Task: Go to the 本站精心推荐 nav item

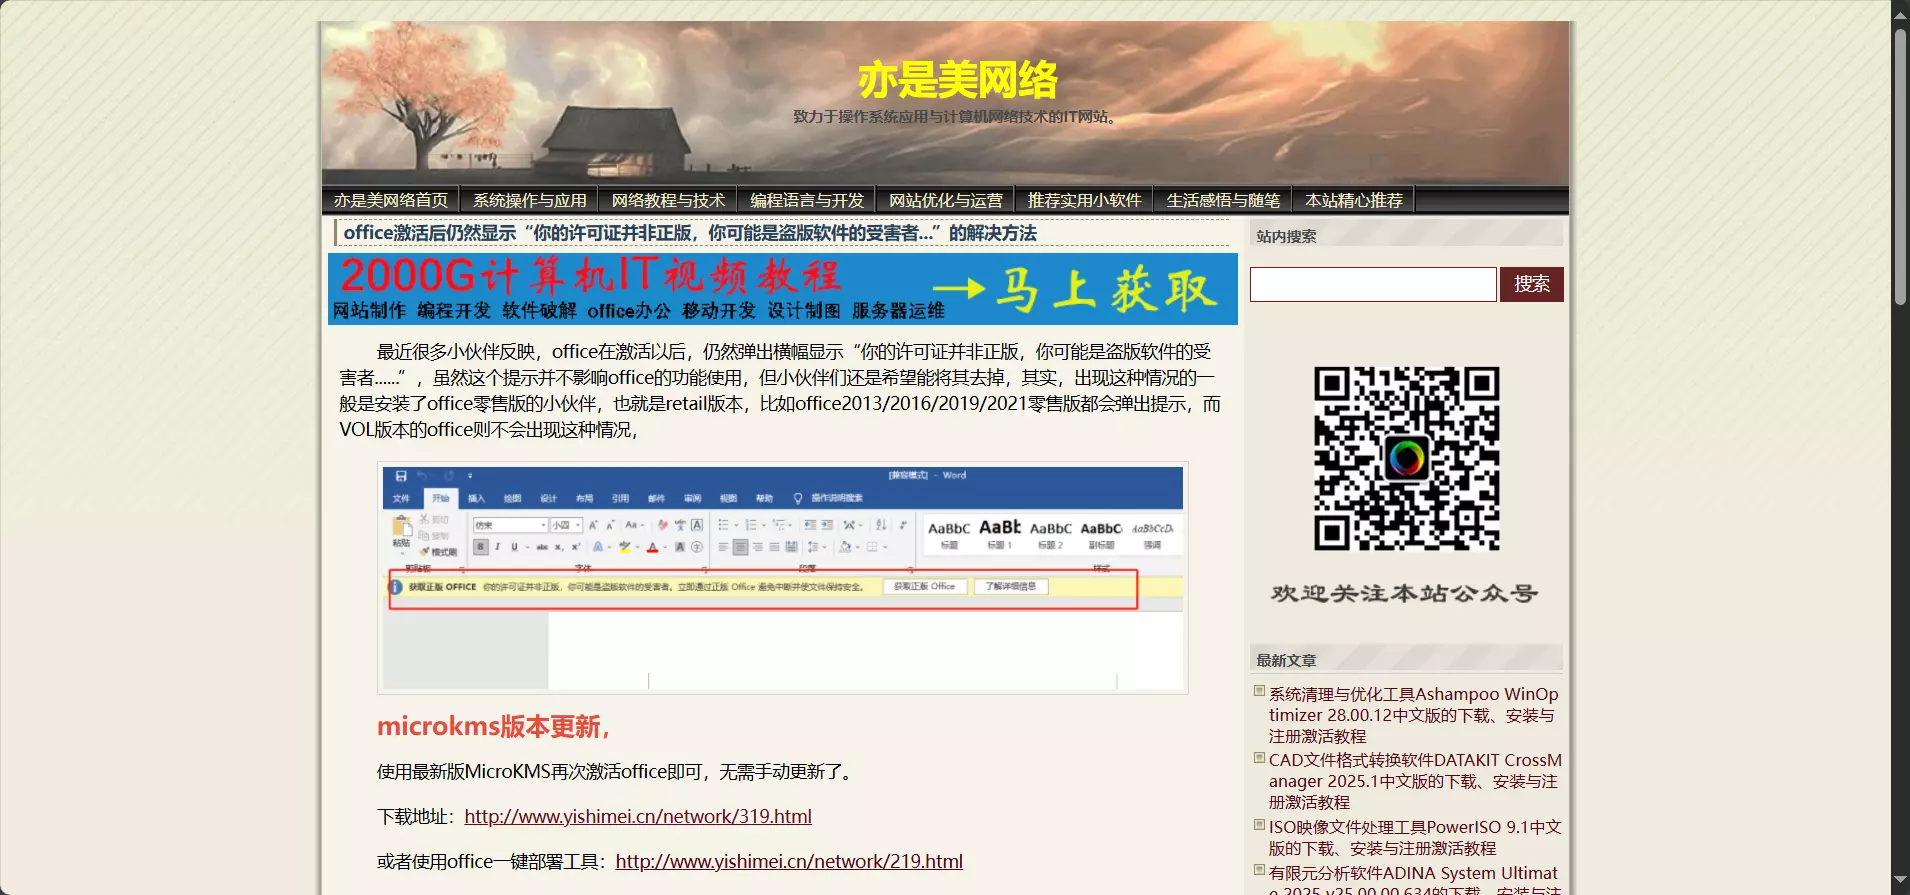Action: [1354, 200]
